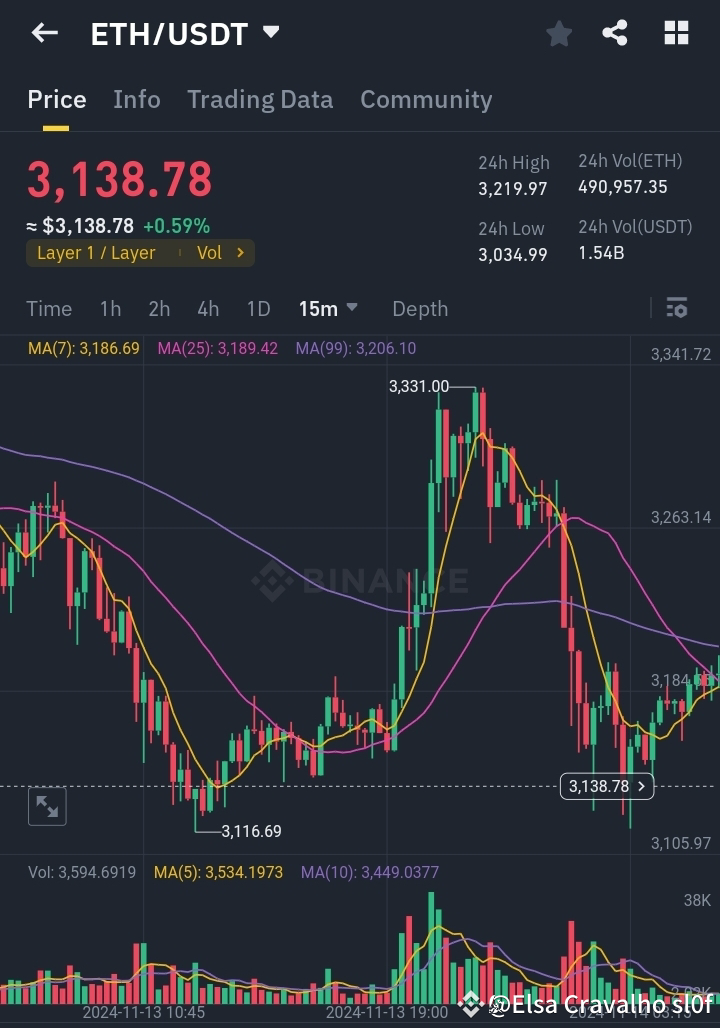Screen dimensions: 720x1028
Task: Tap the apps grid icon top right
Action: (676, 32)
